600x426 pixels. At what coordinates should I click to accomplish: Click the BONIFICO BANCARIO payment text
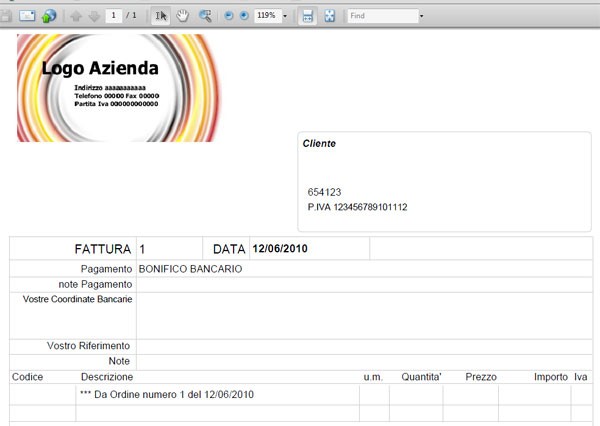click(190, 269)
